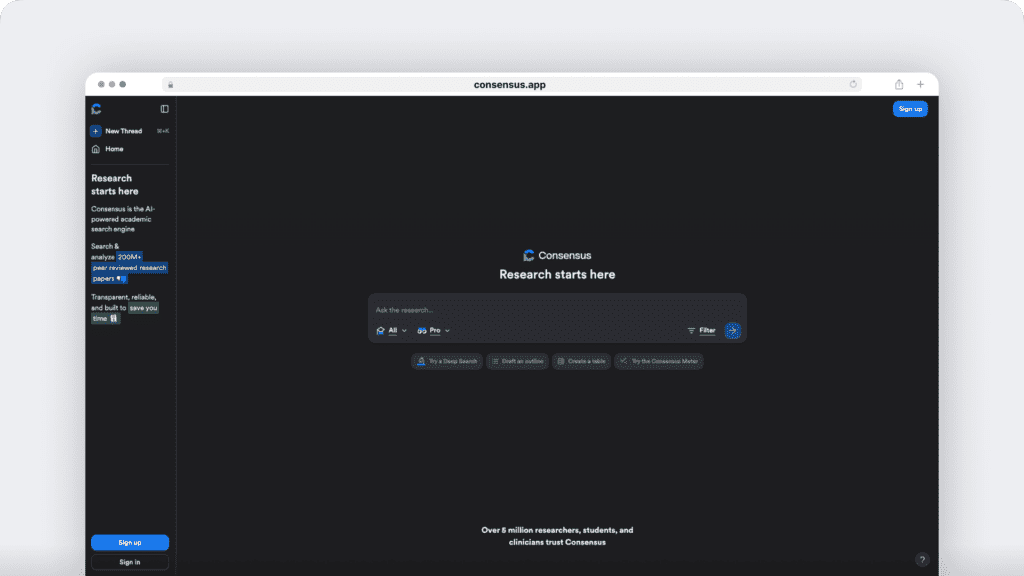
Task: Click the Ask the research input field
Action: pyautogui.click(x=540, y=310)
